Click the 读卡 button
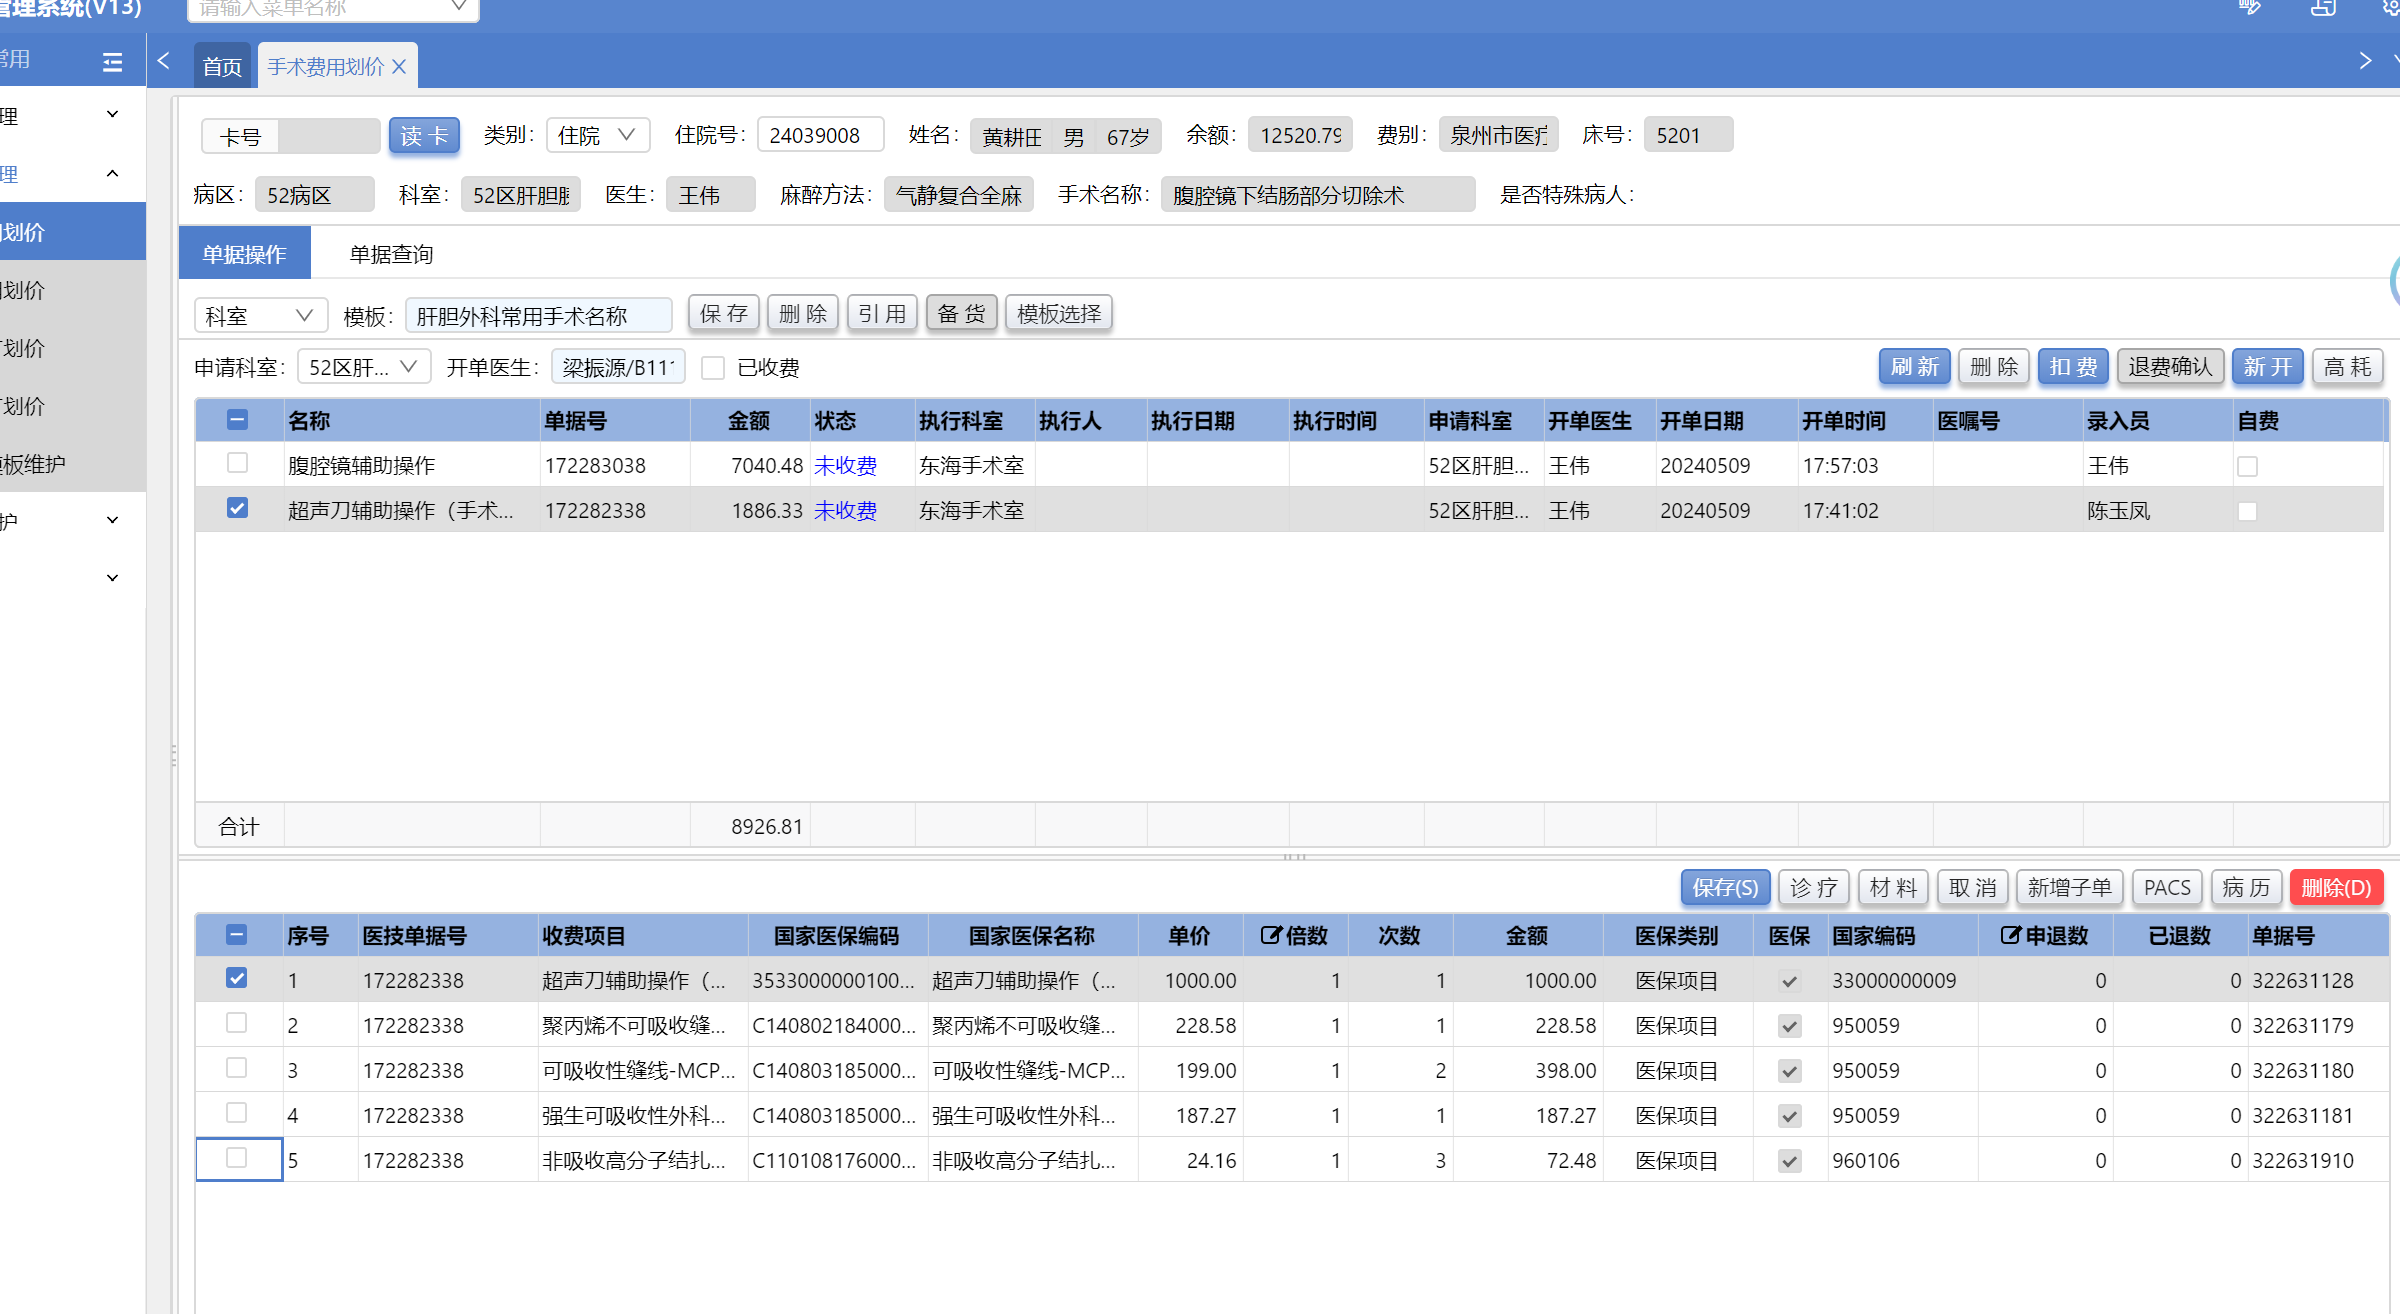Image resolution: width=2400 pixels, height=1314 pixels. pyautogui.click(x=424, y=136)
